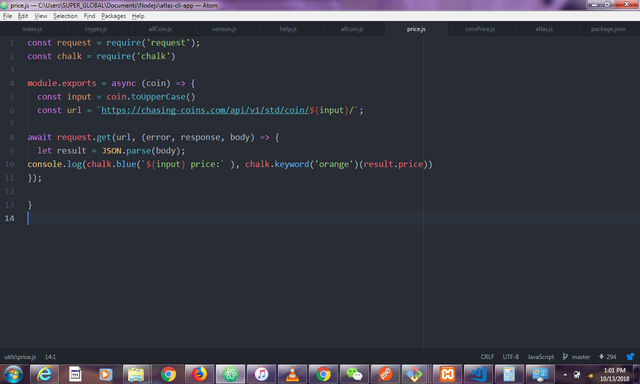Open the File menu
Screen dimensions: 640x384
point(7,16)
